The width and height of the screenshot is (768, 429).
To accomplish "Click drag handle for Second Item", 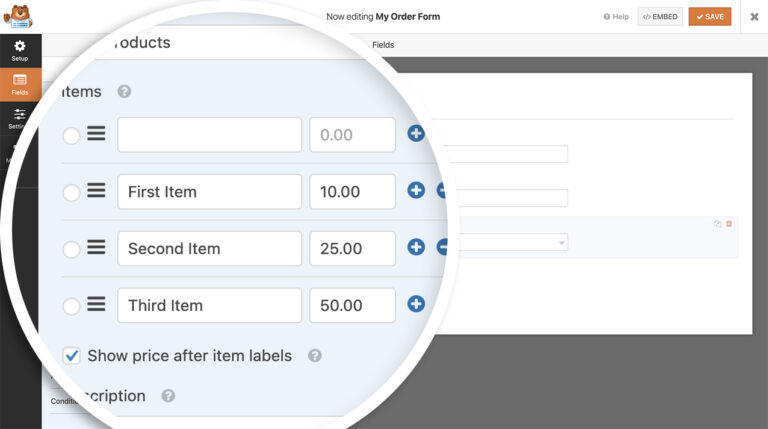I will coord(96,248).
